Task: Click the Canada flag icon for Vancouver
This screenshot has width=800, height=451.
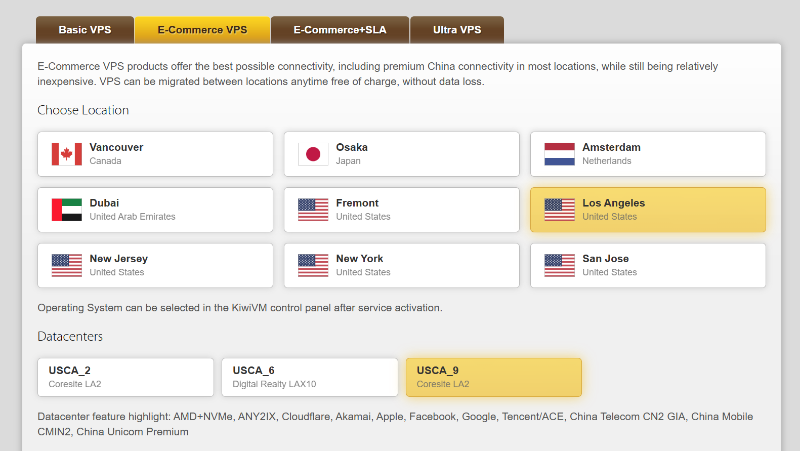Action: (67, 154)
